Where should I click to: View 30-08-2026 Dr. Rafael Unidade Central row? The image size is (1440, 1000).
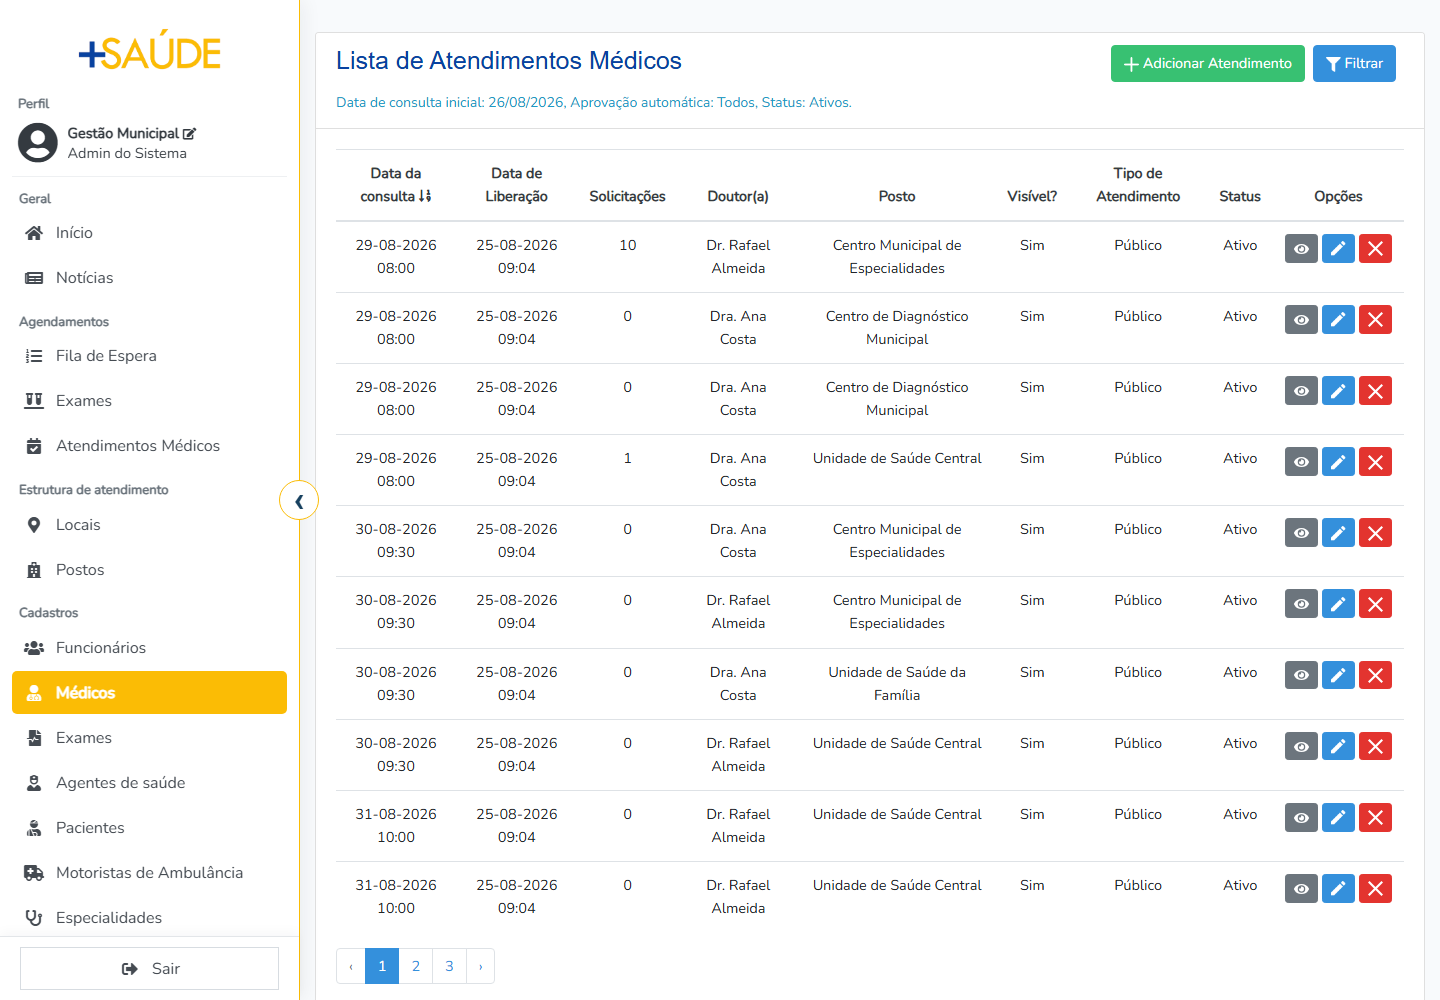pyautogui.click(x=1301, y=747)
